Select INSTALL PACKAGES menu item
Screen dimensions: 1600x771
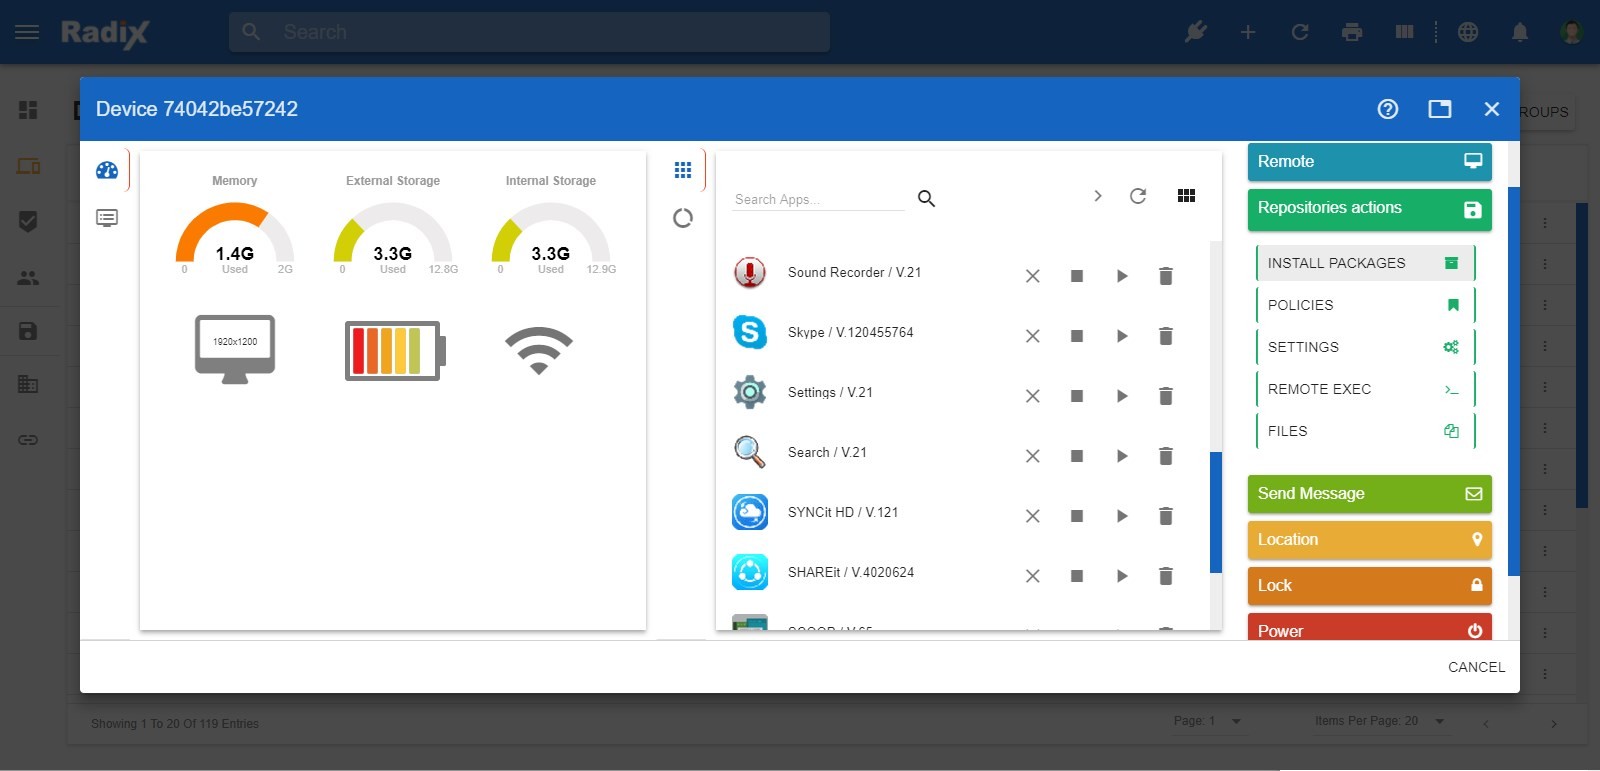1365,263
